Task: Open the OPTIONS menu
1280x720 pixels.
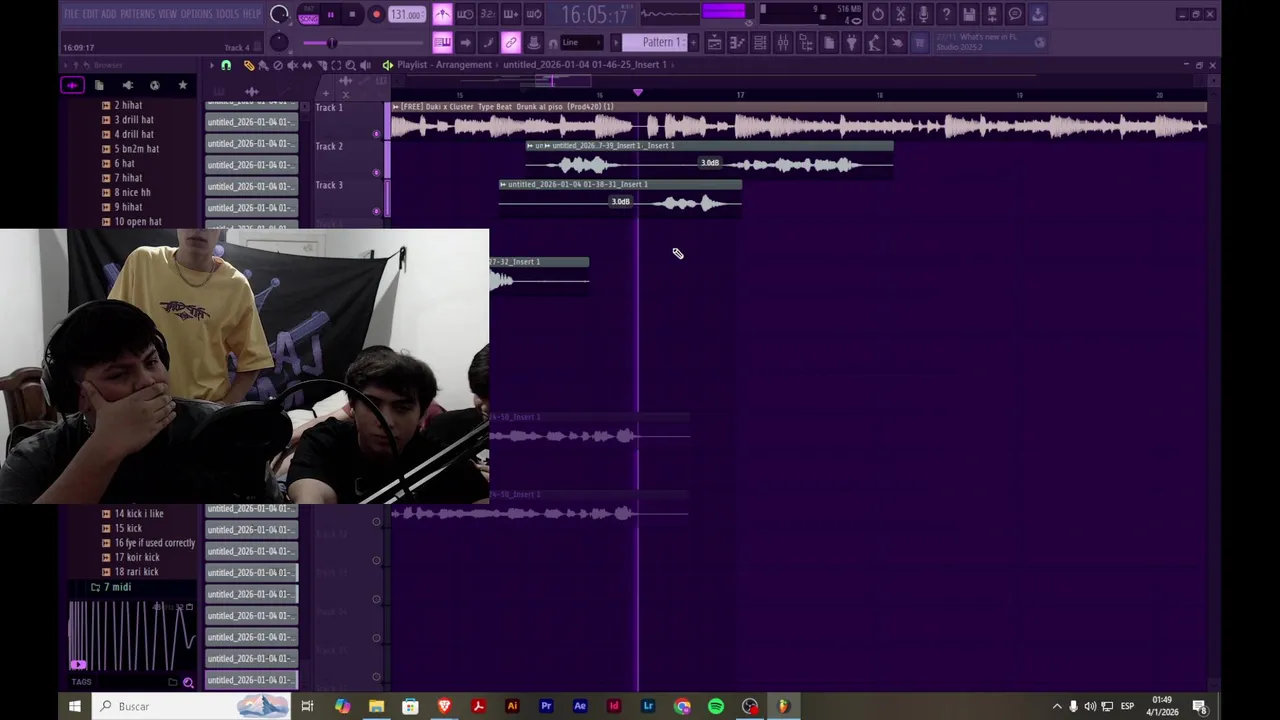Action: click(x=196, y=14)
